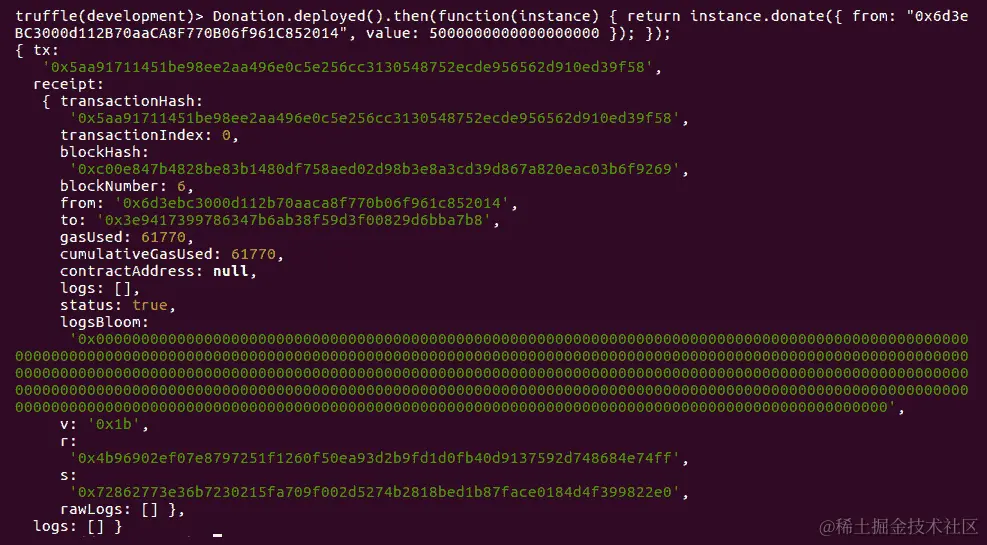The height and width of the screenshot is (545, 987).
Task: Click the status true value
Action: tap(150, 305)
